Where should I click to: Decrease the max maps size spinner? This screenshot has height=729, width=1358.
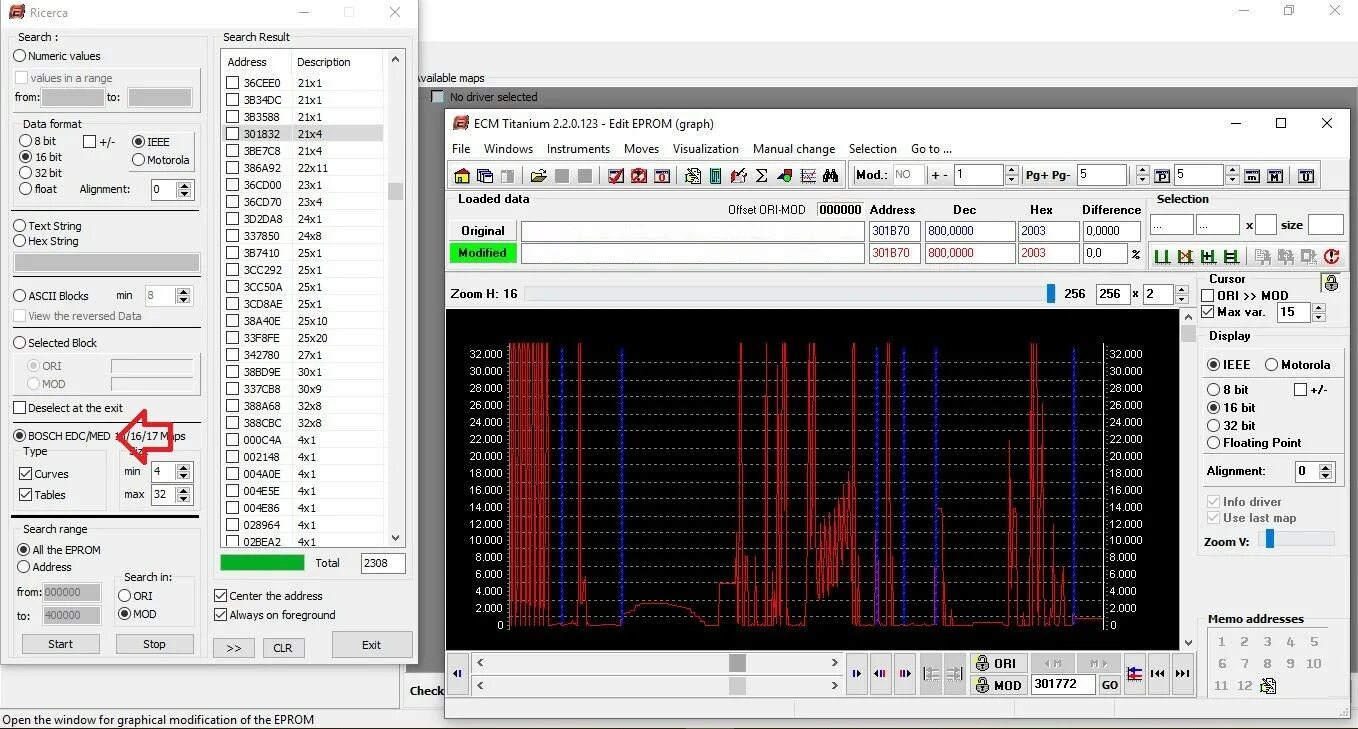pos(183,498)
